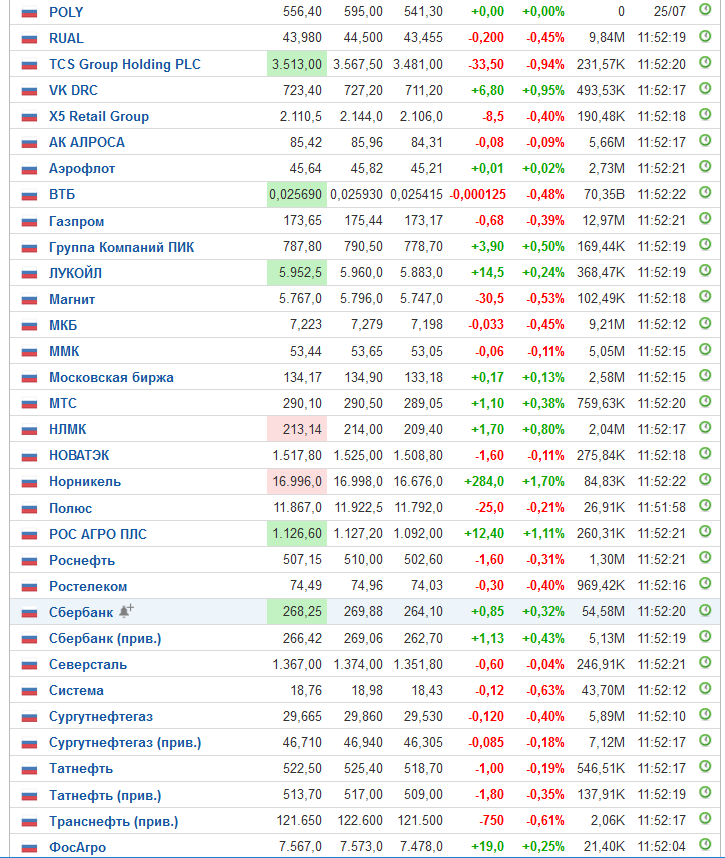Click the clock icon in the ФосАгро row
This screenshot has width=725, height=858.
705,845
